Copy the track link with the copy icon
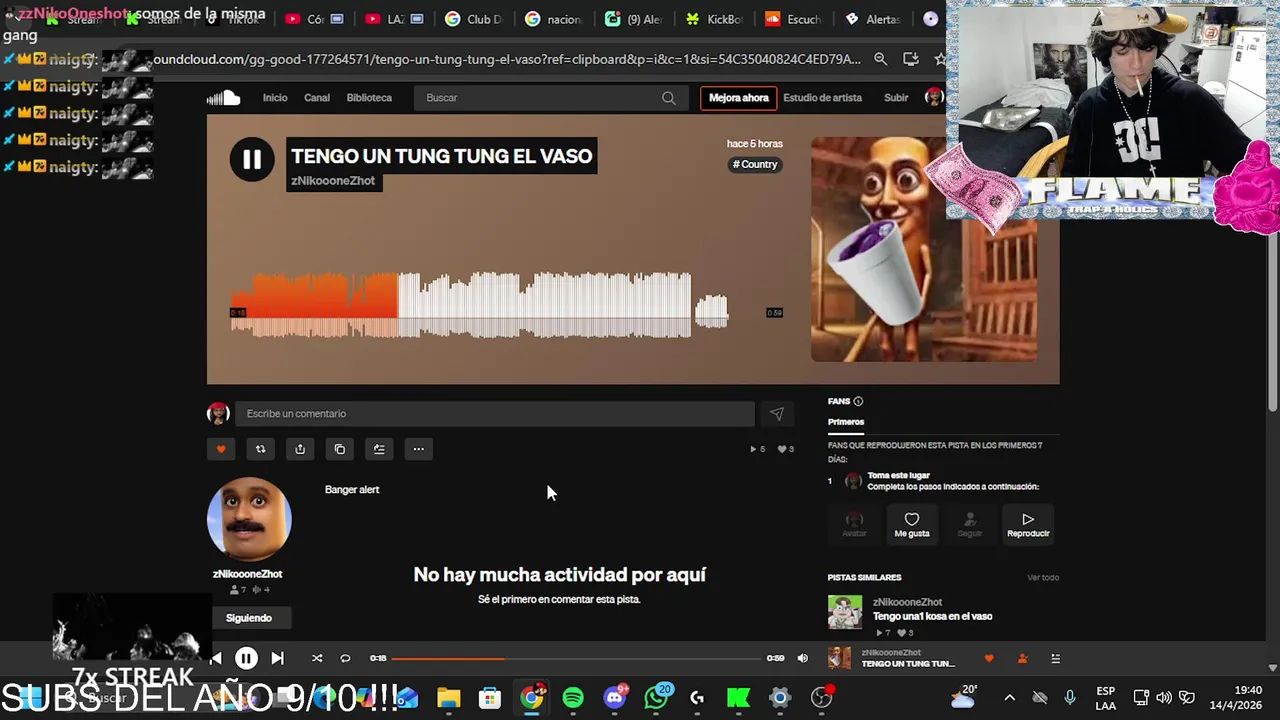 [340, 449]
